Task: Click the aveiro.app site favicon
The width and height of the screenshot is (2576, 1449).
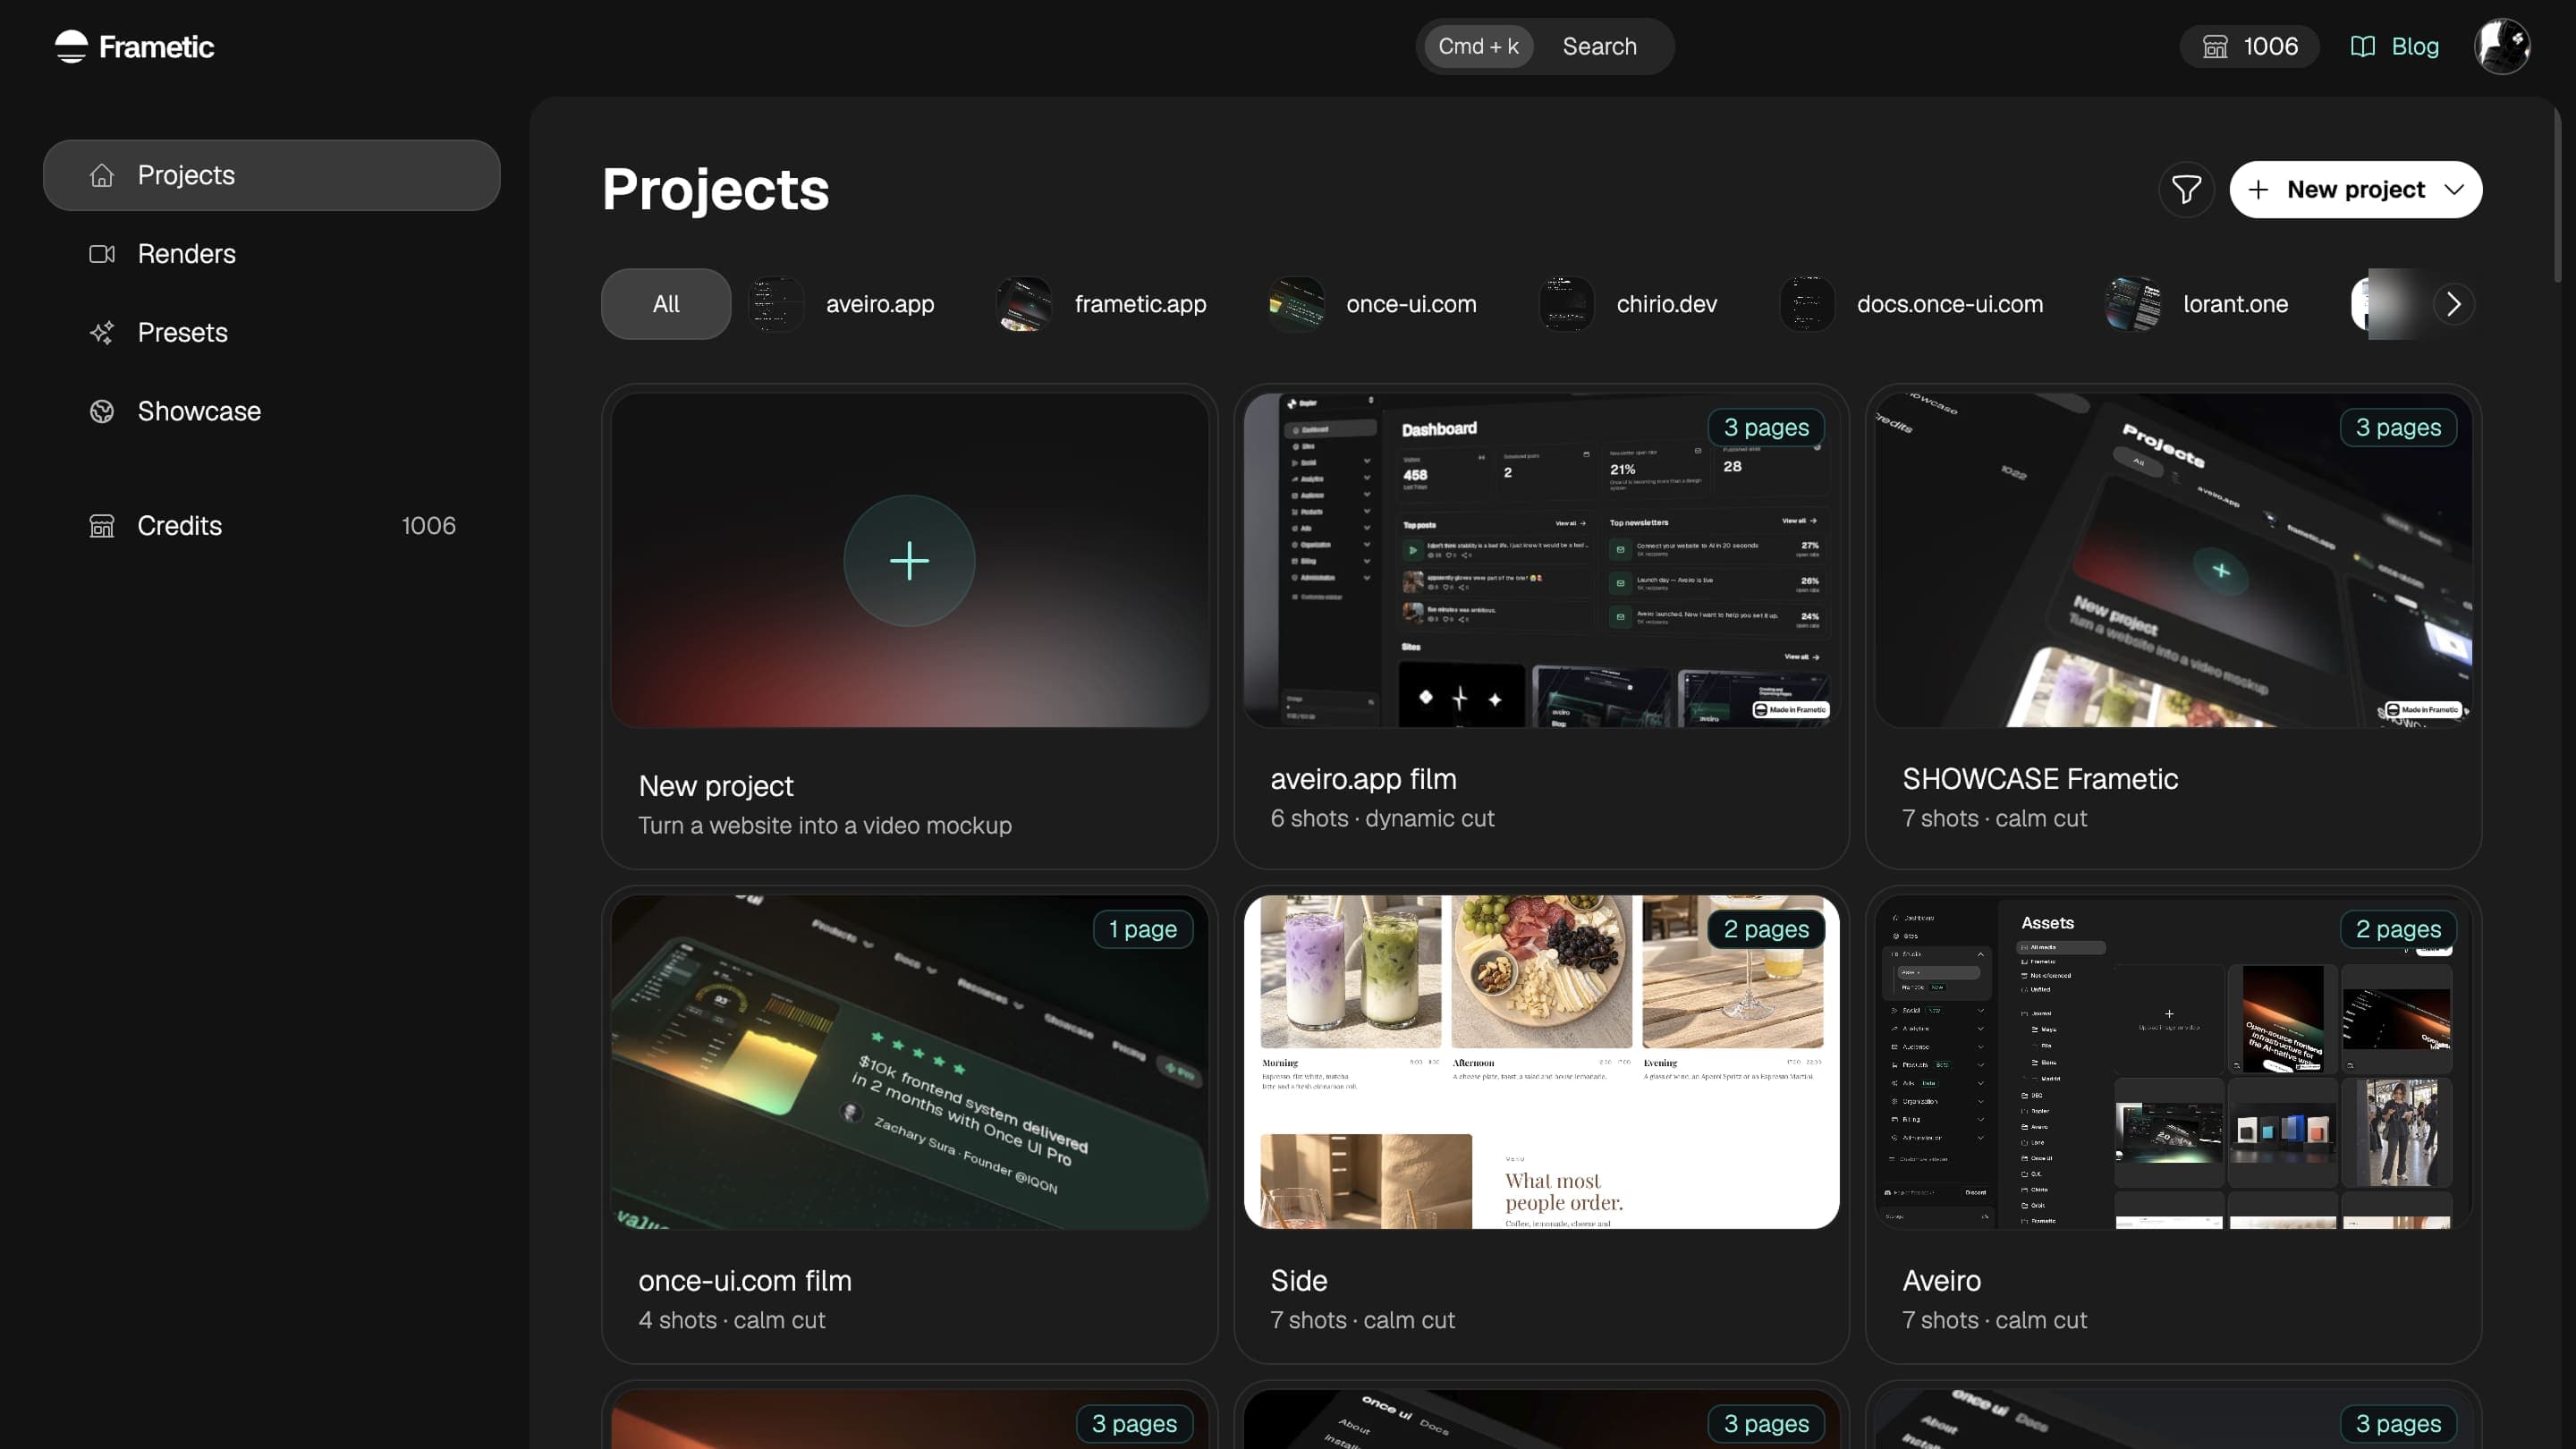Action: point(776,304)
